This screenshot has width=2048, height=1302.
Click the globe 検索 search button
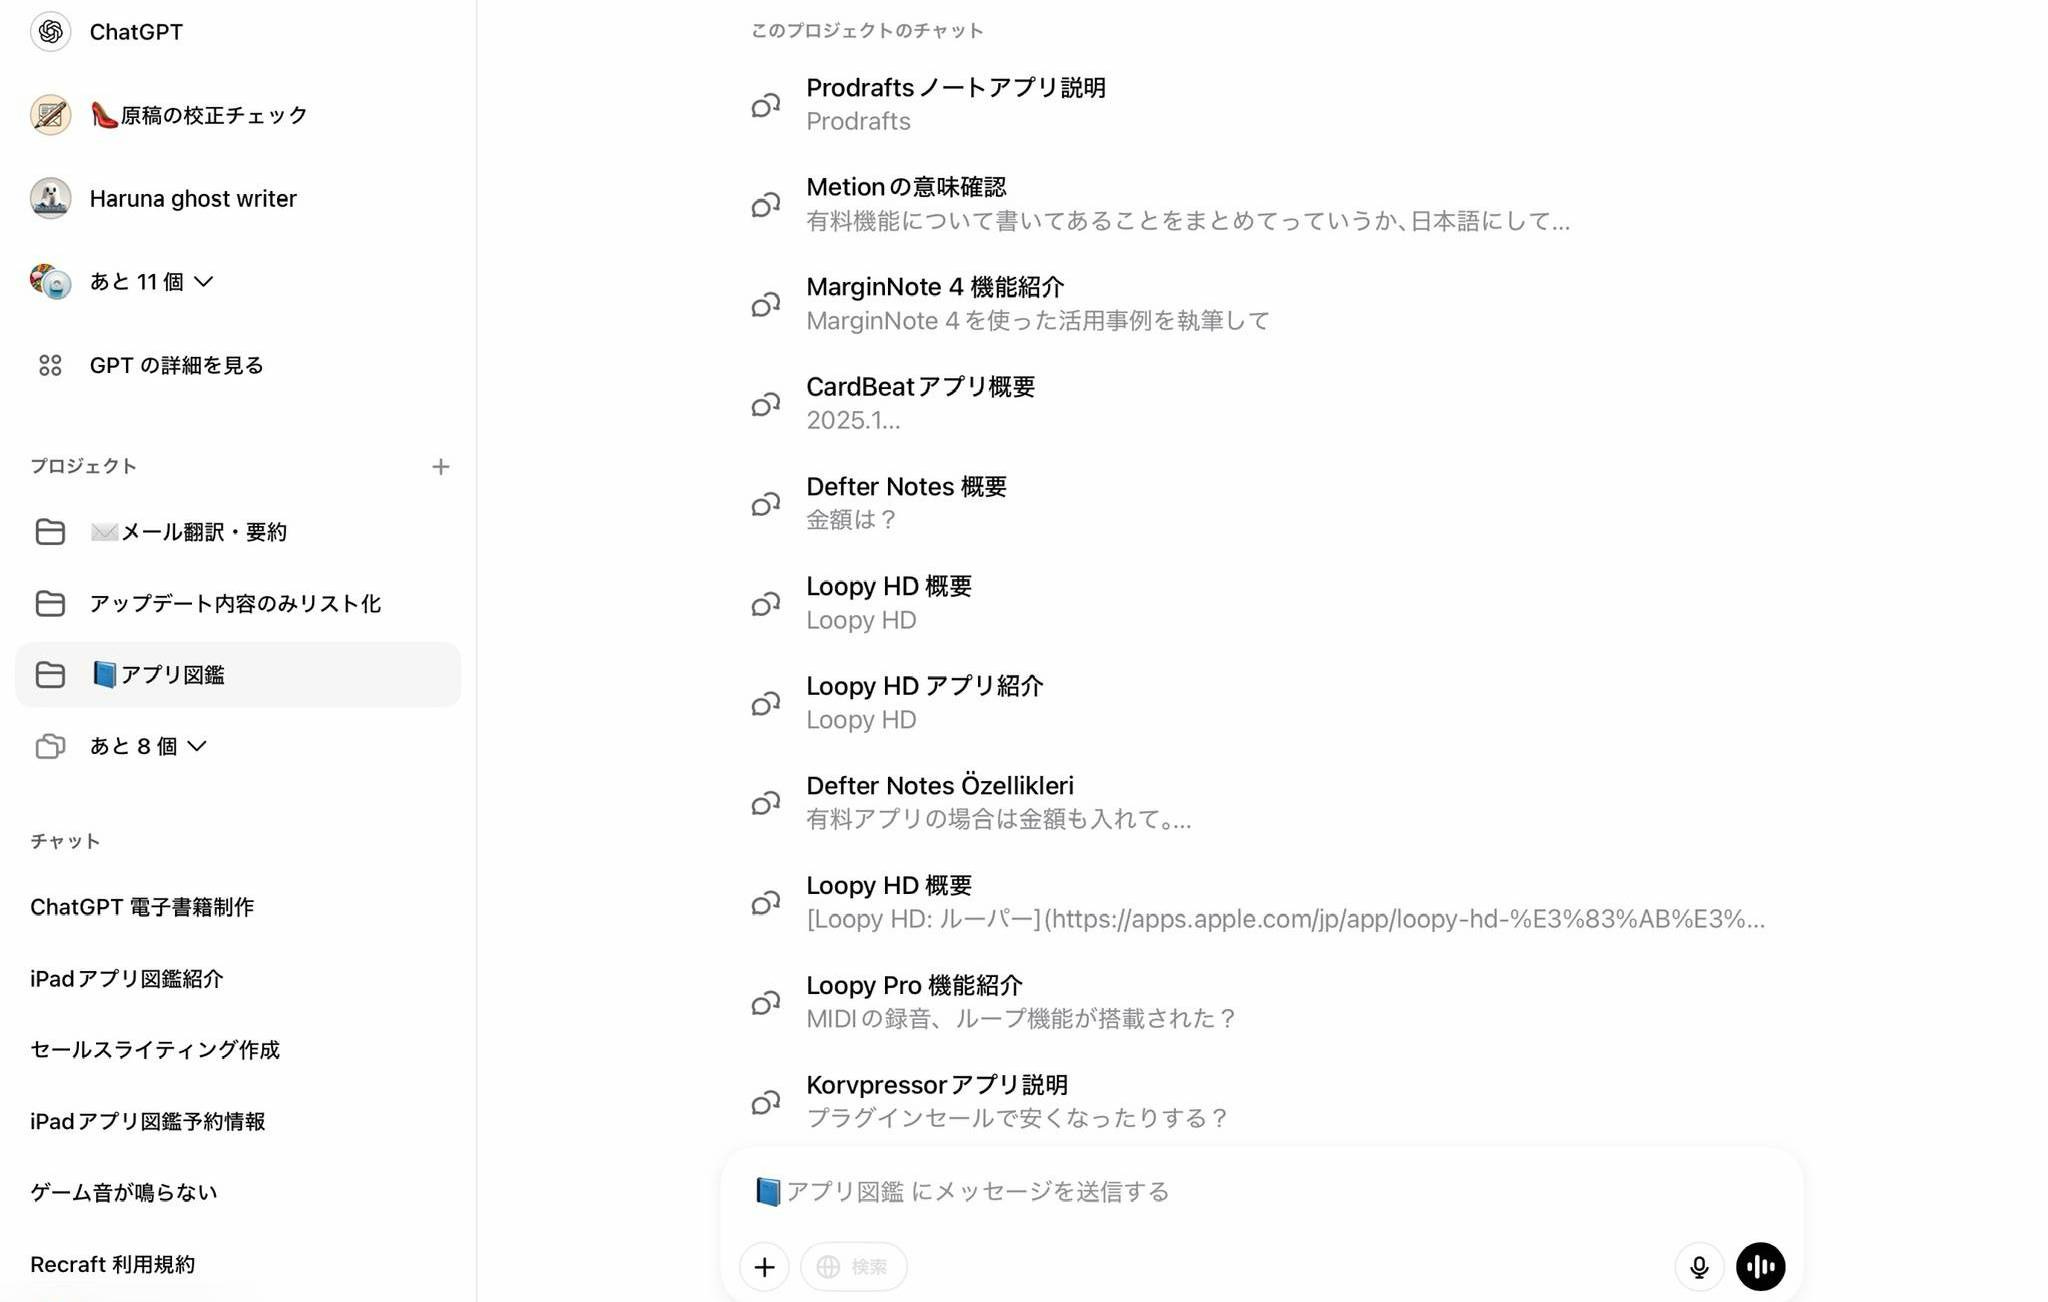click(853, 1267)
